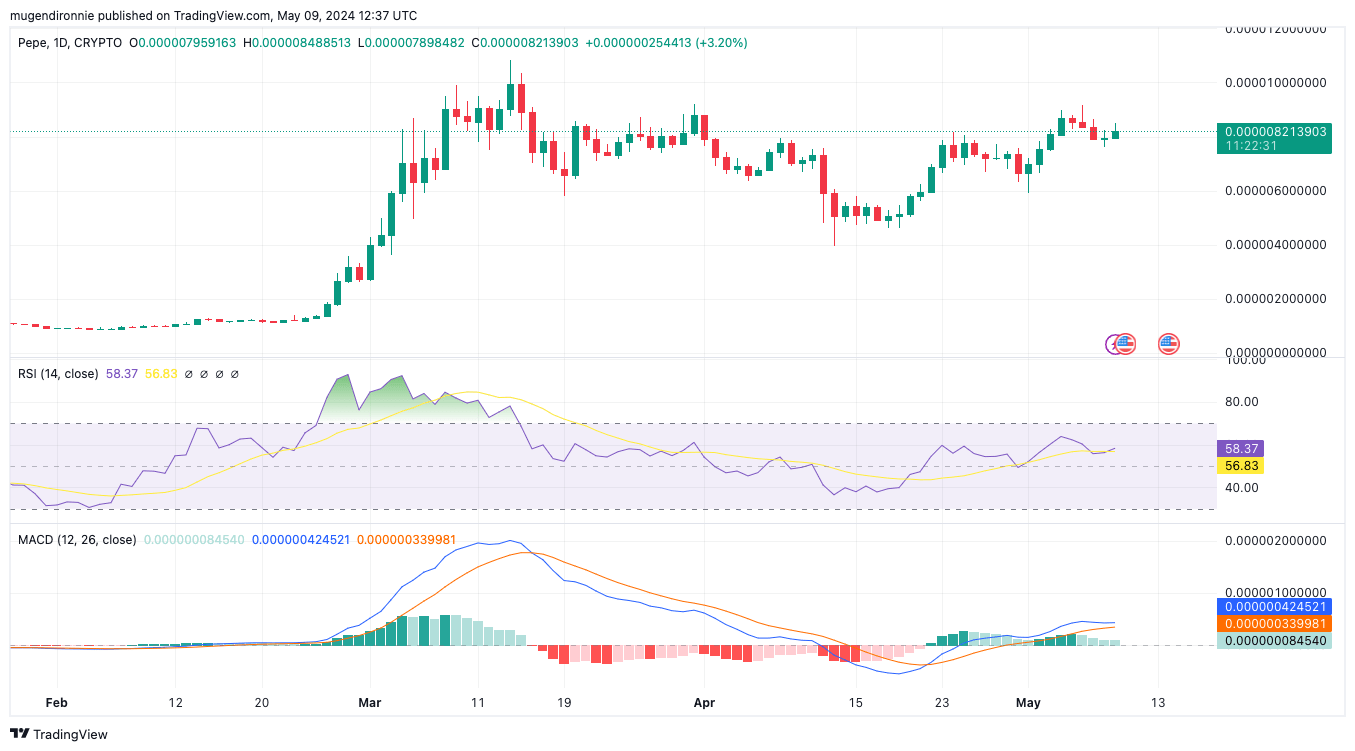Click the 40.00 RSI axis label

click(x=1242, y=487)
